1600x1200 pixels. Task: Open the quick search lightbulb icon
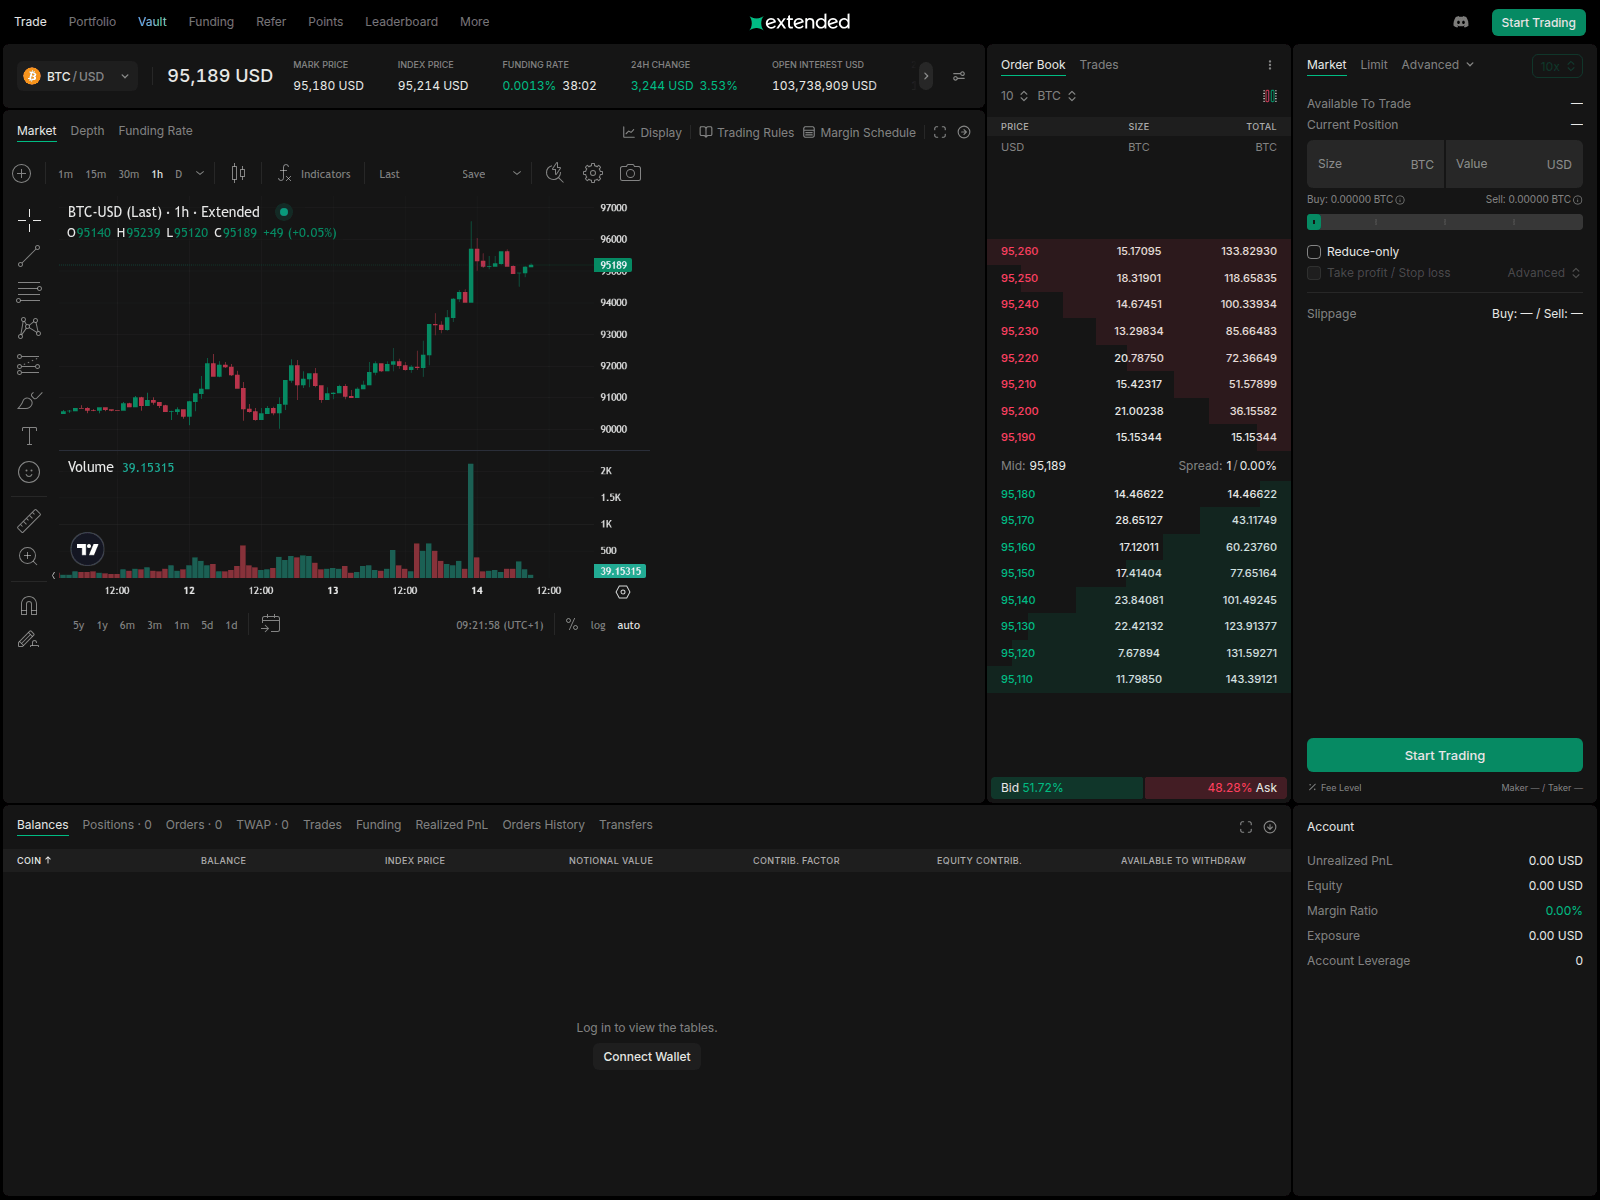555,173
